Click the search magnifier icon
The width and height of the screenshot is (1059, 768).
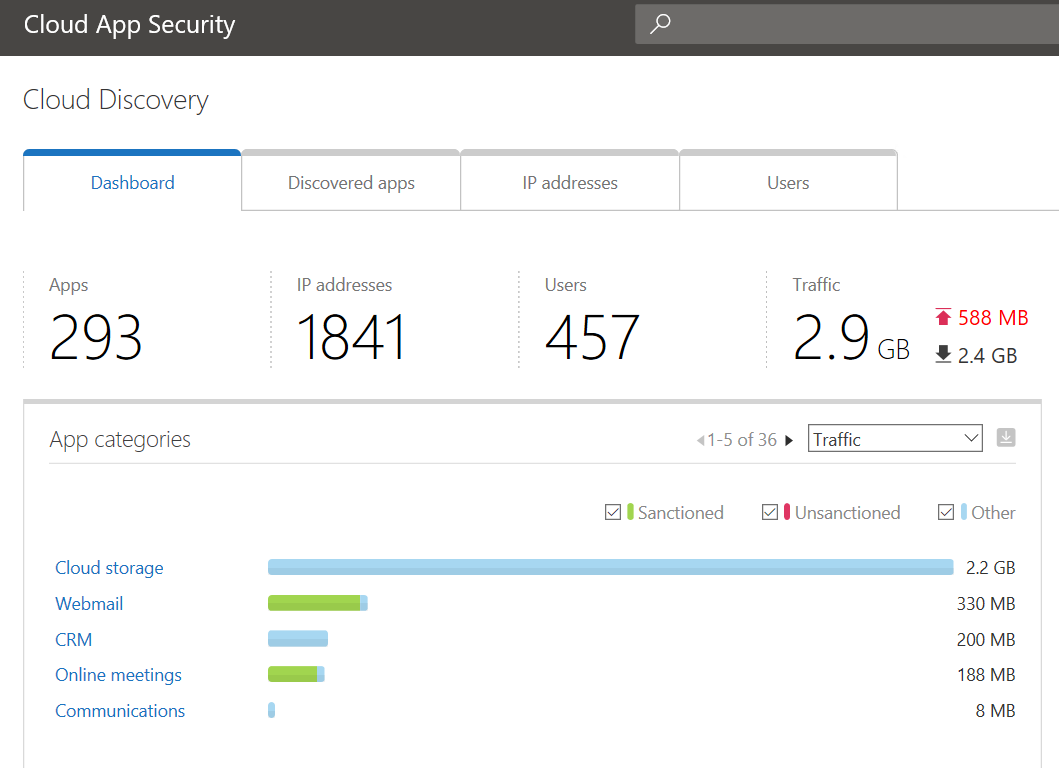[x=660, y=24]
